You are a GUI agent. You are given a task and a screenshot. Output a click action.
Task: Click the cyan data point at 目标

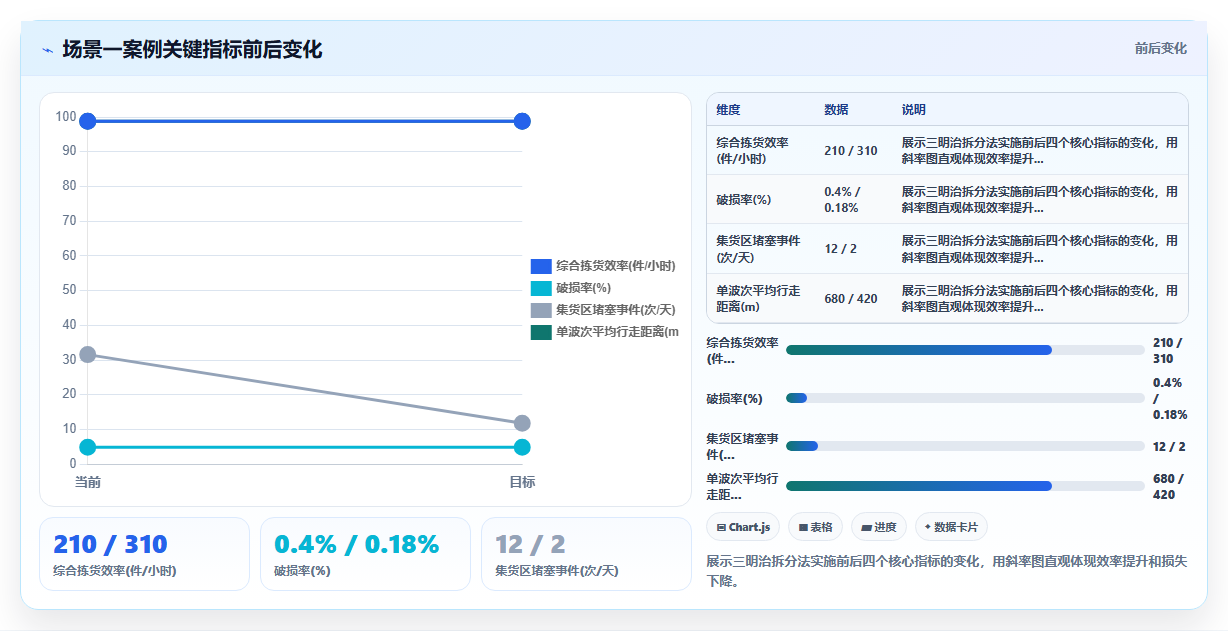pos(522,447)
